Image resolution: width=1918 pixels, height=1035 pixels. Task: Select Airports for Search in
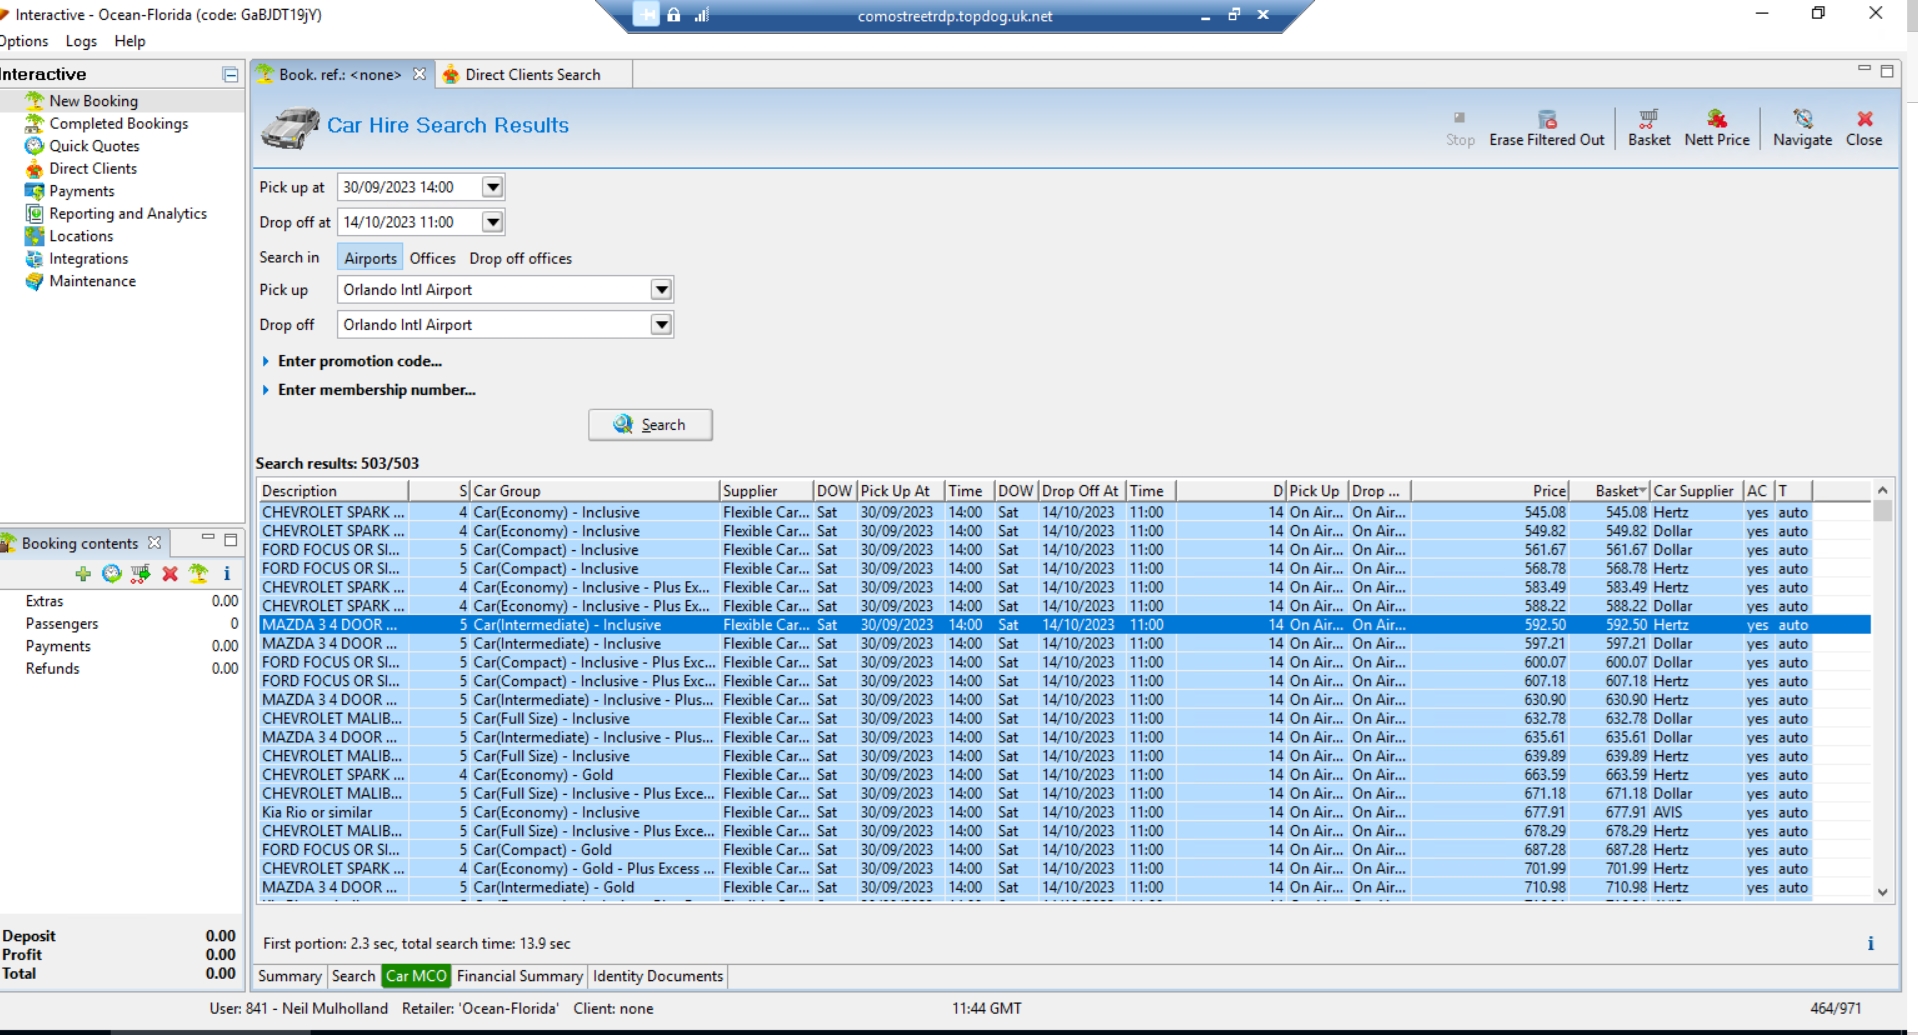pos(370,258)
